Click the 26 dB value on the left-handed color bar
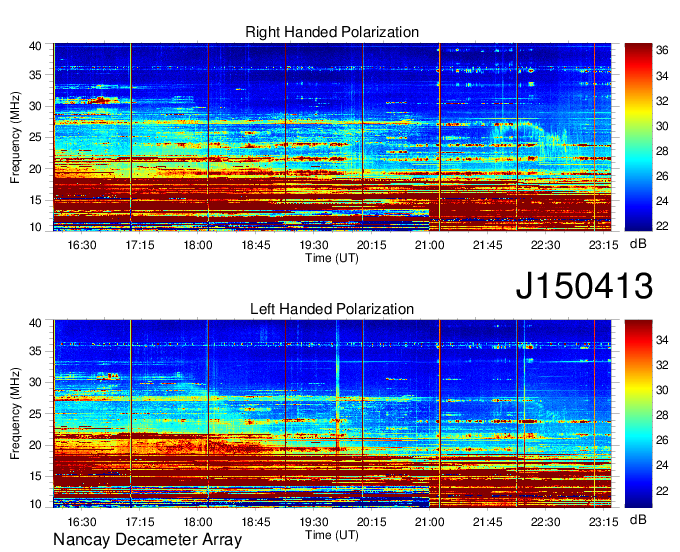Image resolution: width=680 pixels, height=552 pixels. 662,440
